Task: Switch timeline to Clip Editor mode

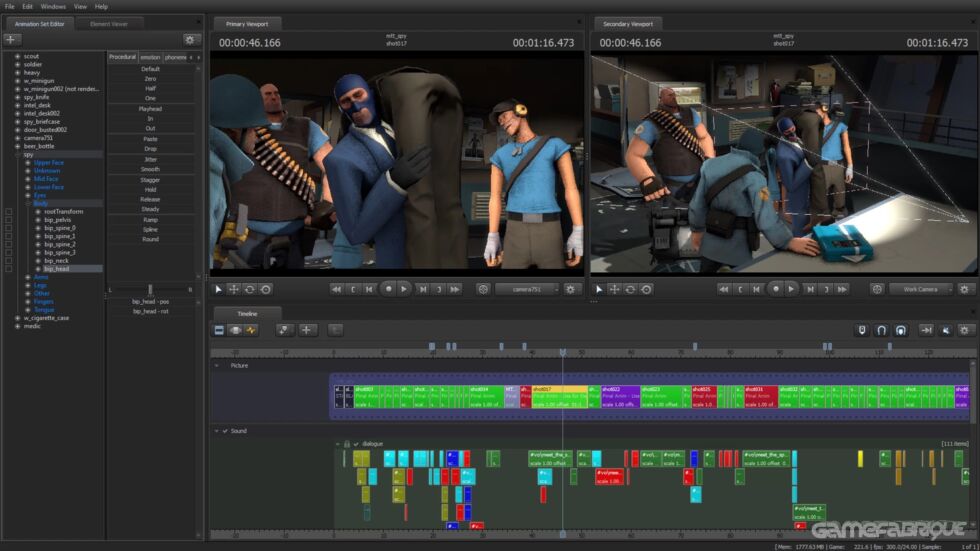Action: 219,330
